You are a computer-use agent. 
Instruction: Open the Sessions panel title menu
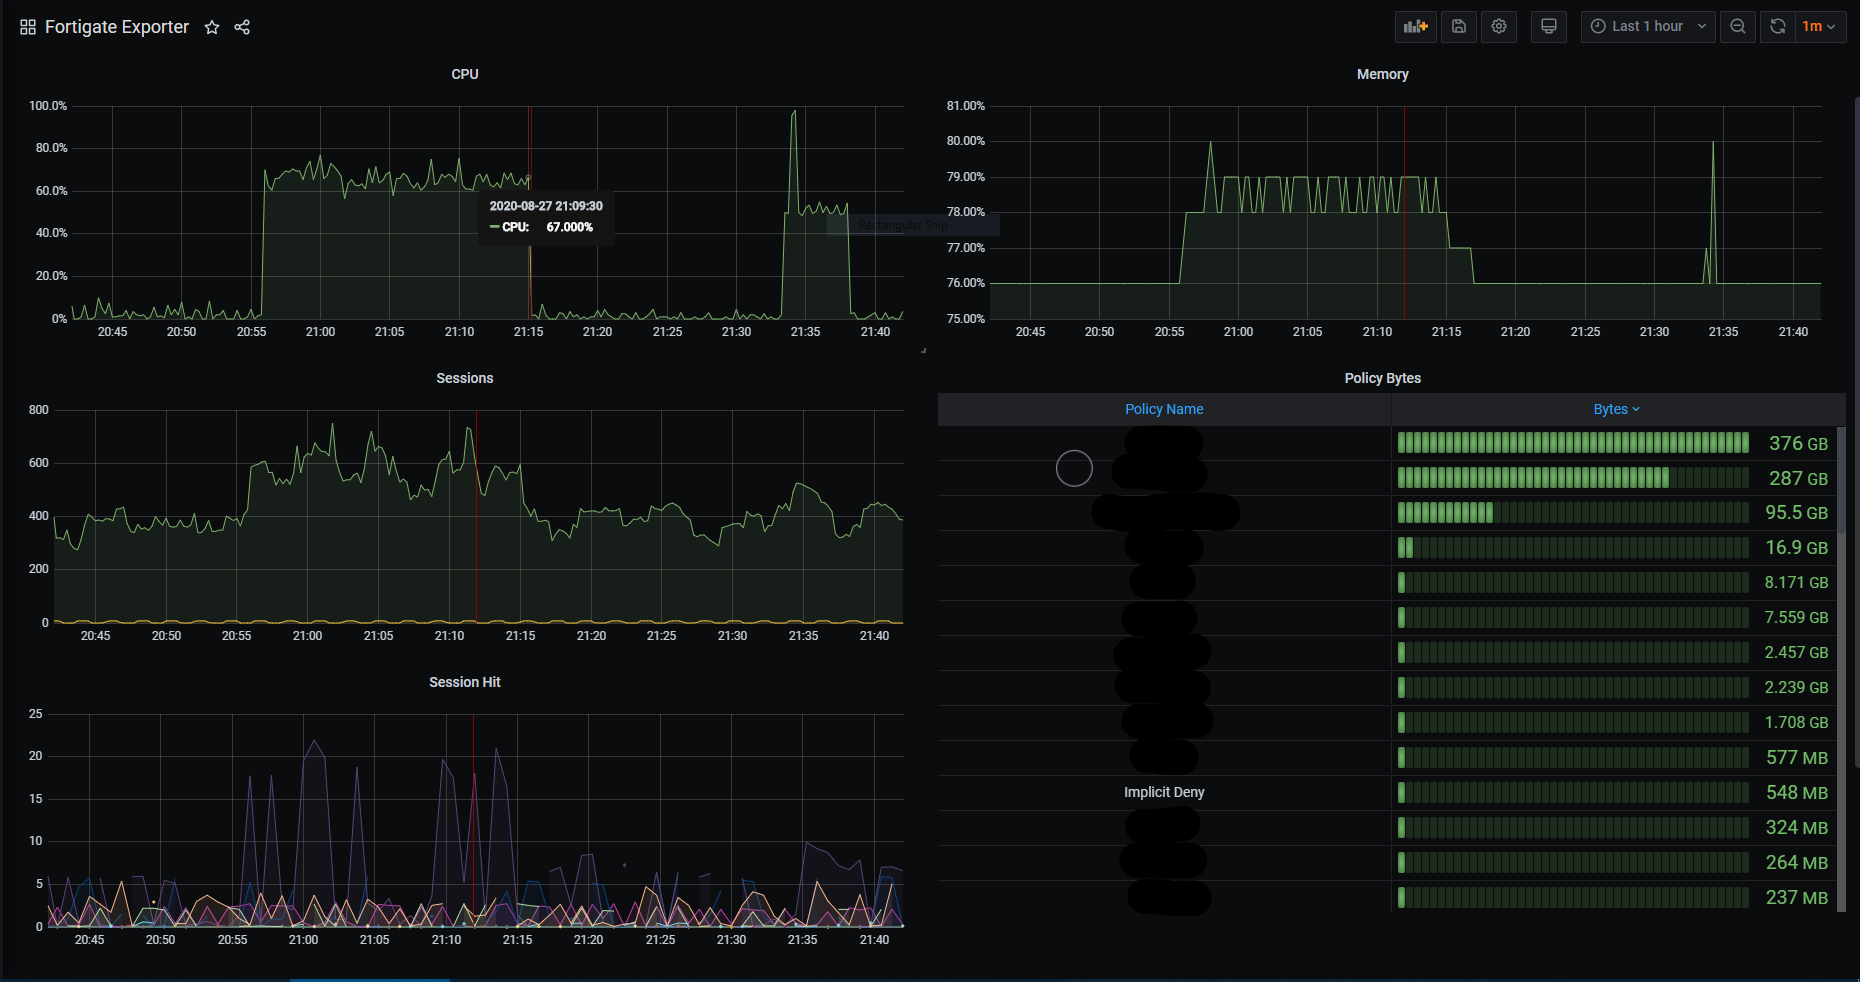click(465, 378)
